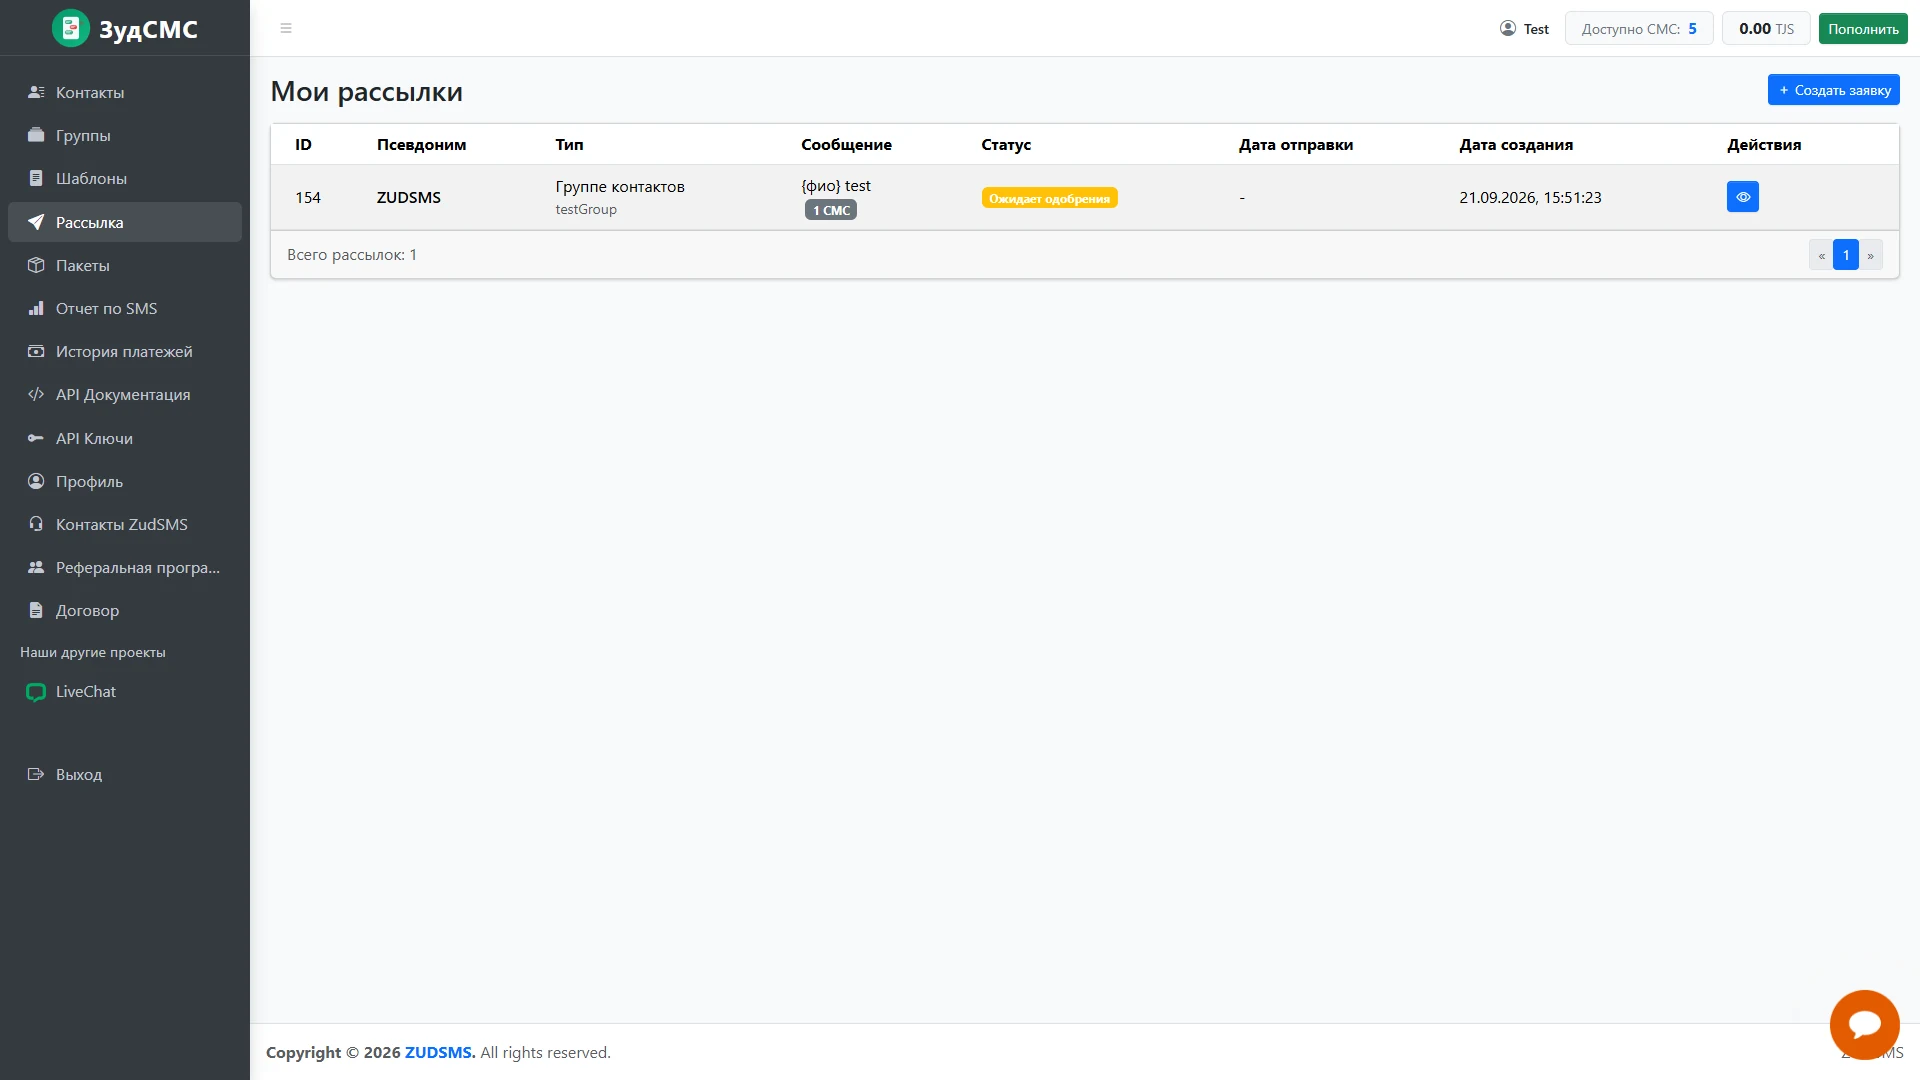Click Всего рассылок: 1 text

352,255
